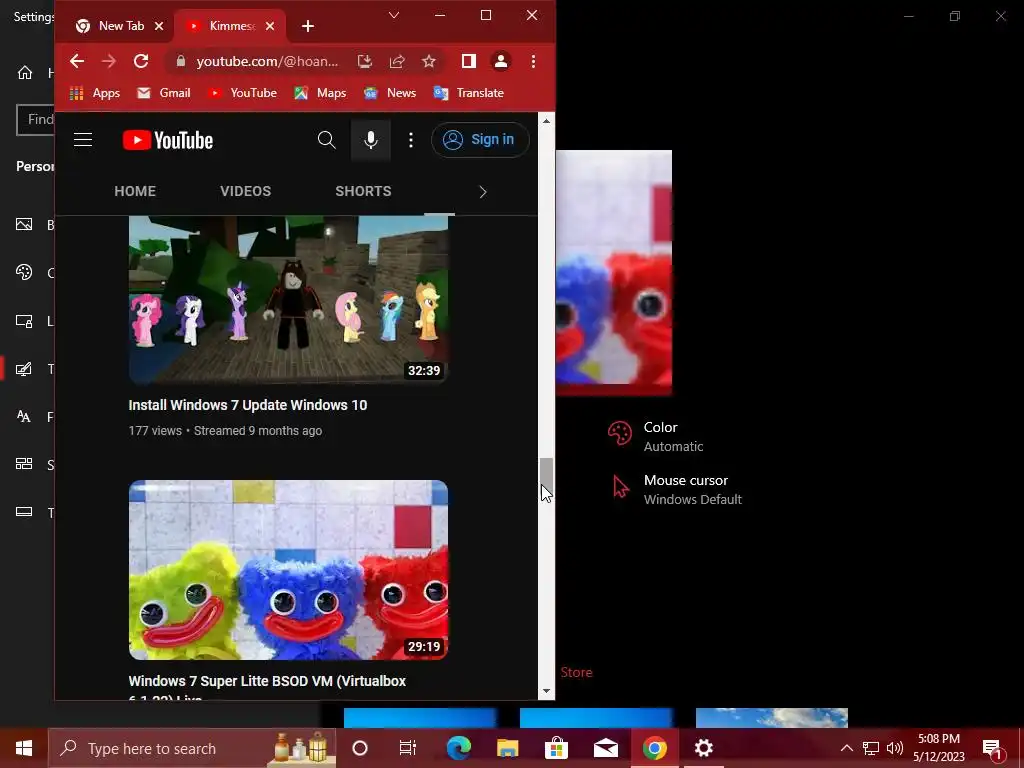This screenshot has height=768, width=1024.
Task: Select Mouse cursor Windows Default in Settings
Action: pyautogui.click(x=677, y=489)
